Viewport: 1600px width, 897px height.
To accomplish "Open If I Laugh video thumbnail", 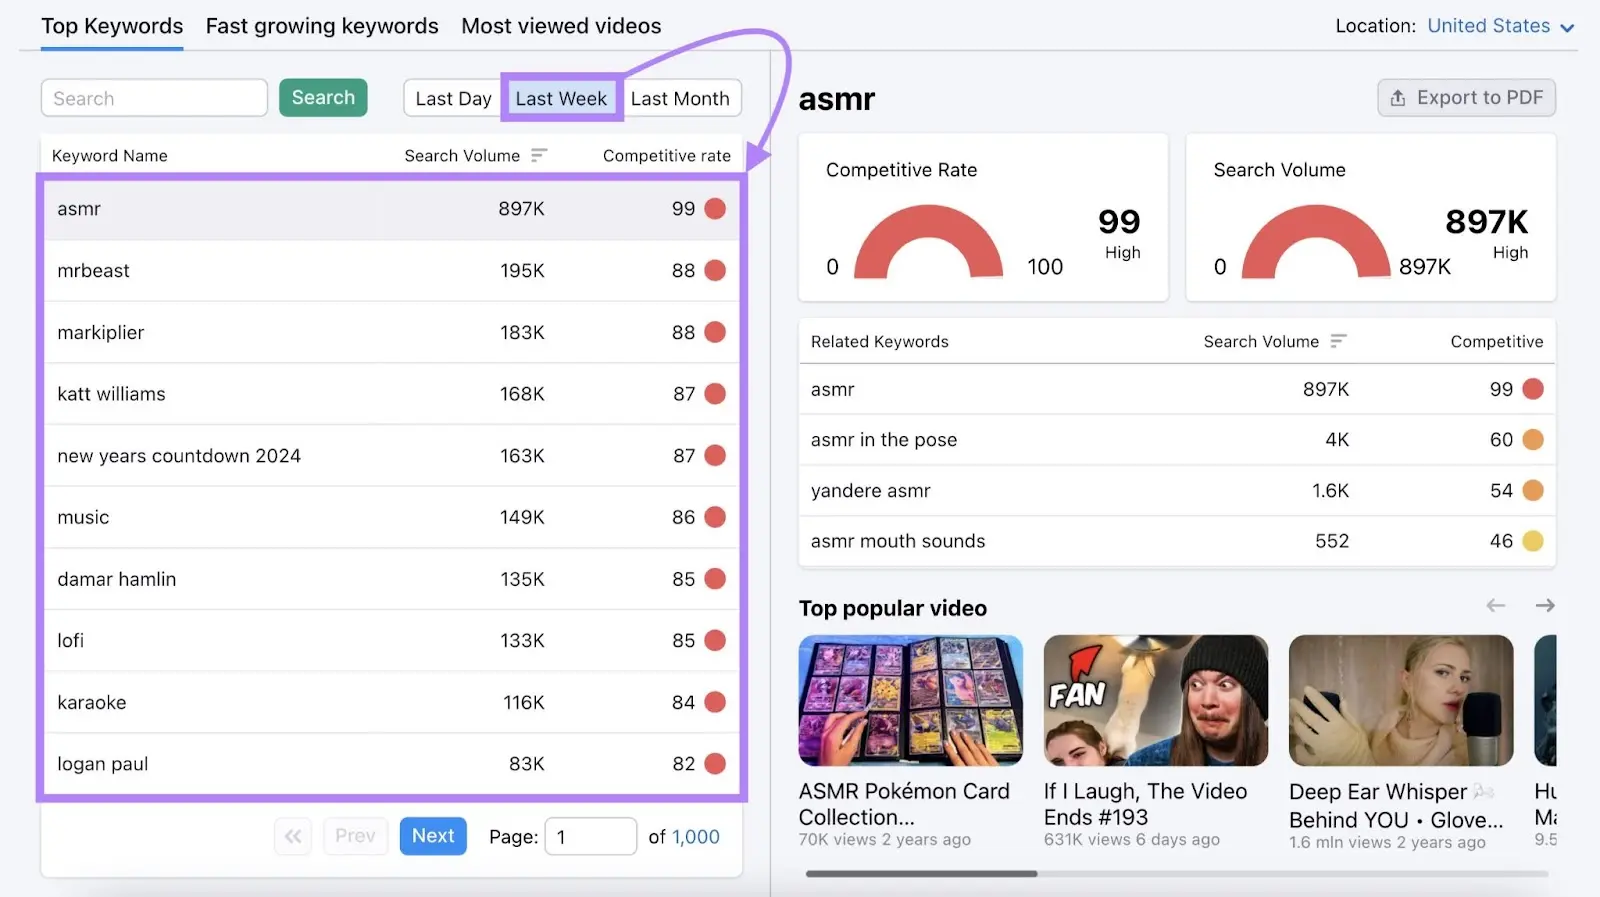I will 1155,700.
